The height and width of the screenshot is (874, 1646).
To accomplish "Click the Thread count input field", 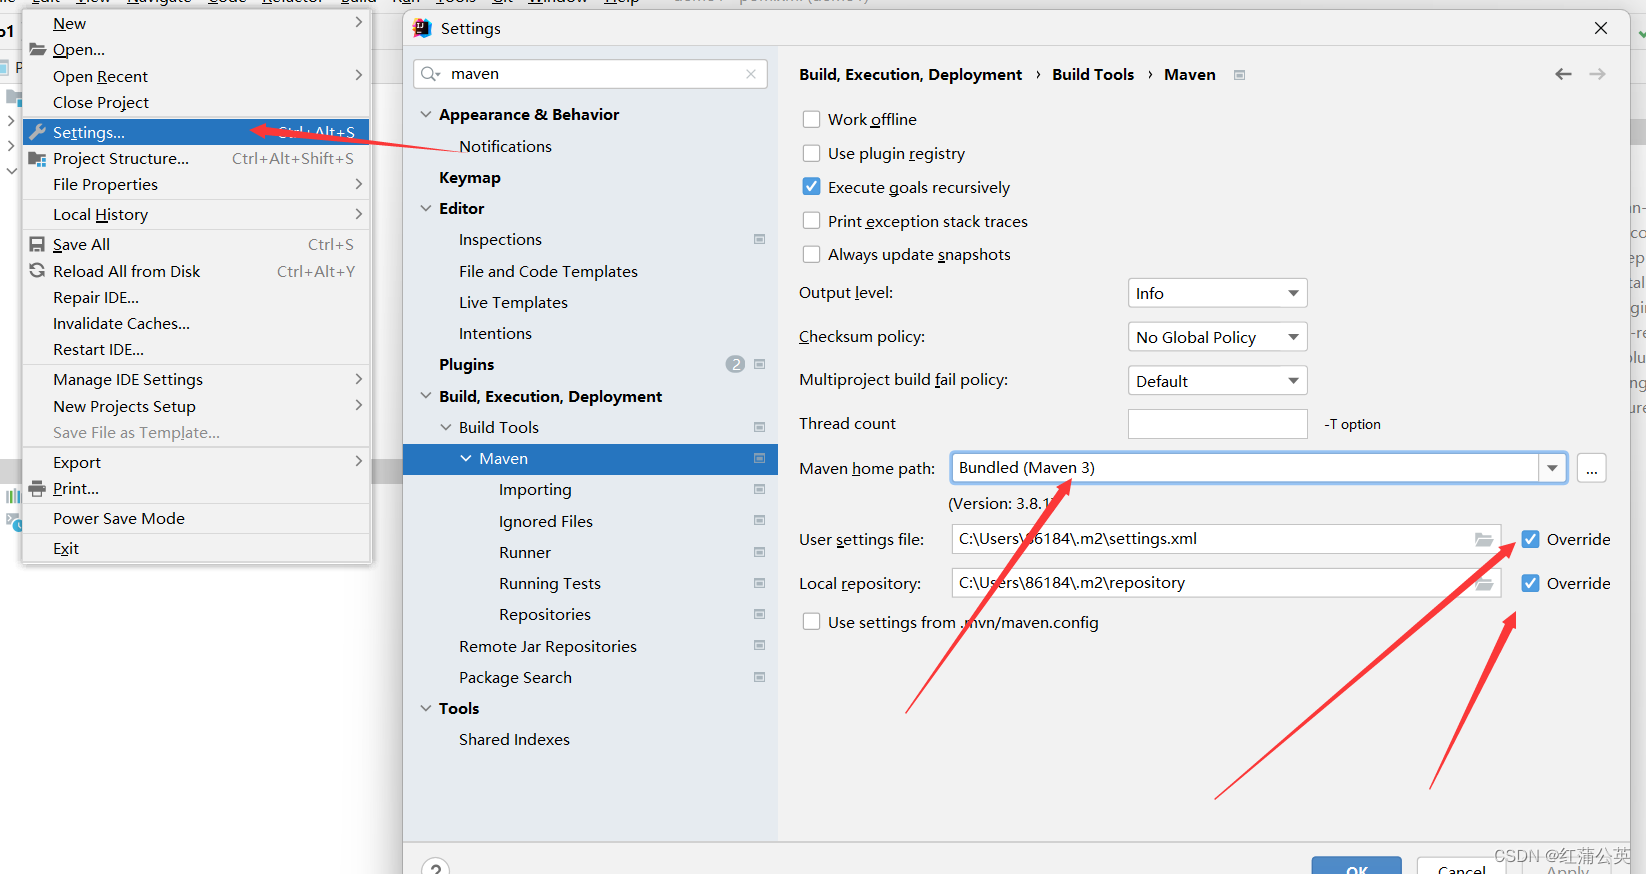I will pyautogui.click(x=1217, y=424).
